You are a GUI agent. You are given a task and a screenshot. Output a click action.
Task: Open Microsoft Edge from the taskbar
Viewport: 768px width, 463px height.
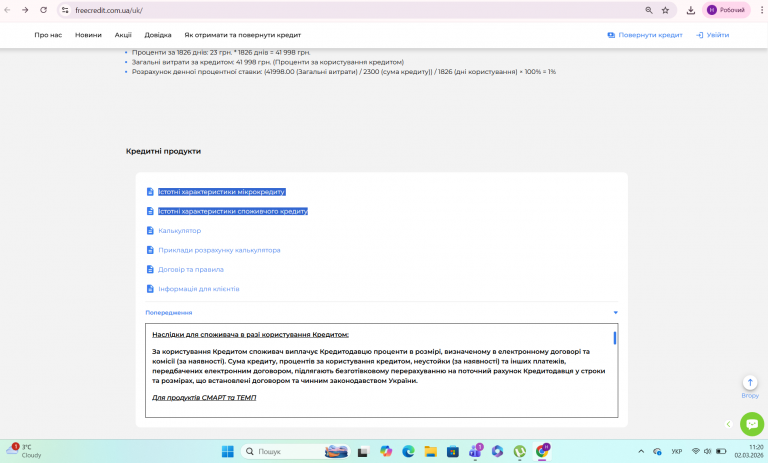pyautogui.click(x=408, y=451)
